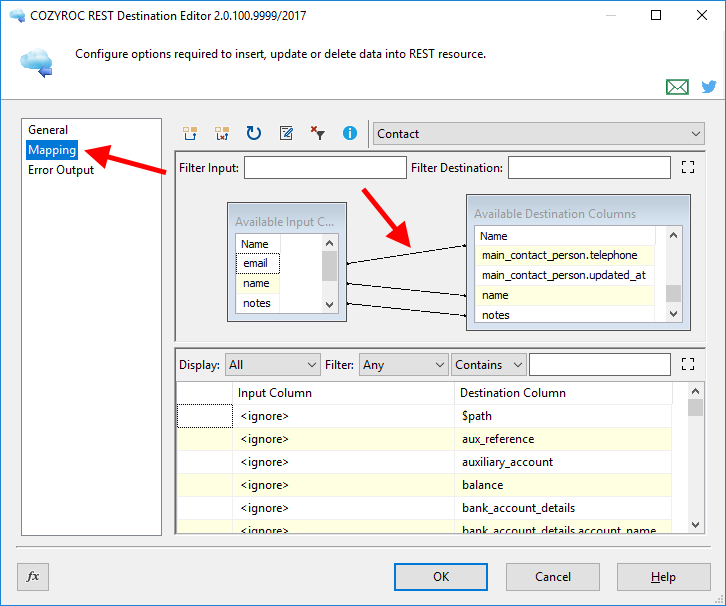Click the map all columns toolbar icon

[x=190, y=133]
